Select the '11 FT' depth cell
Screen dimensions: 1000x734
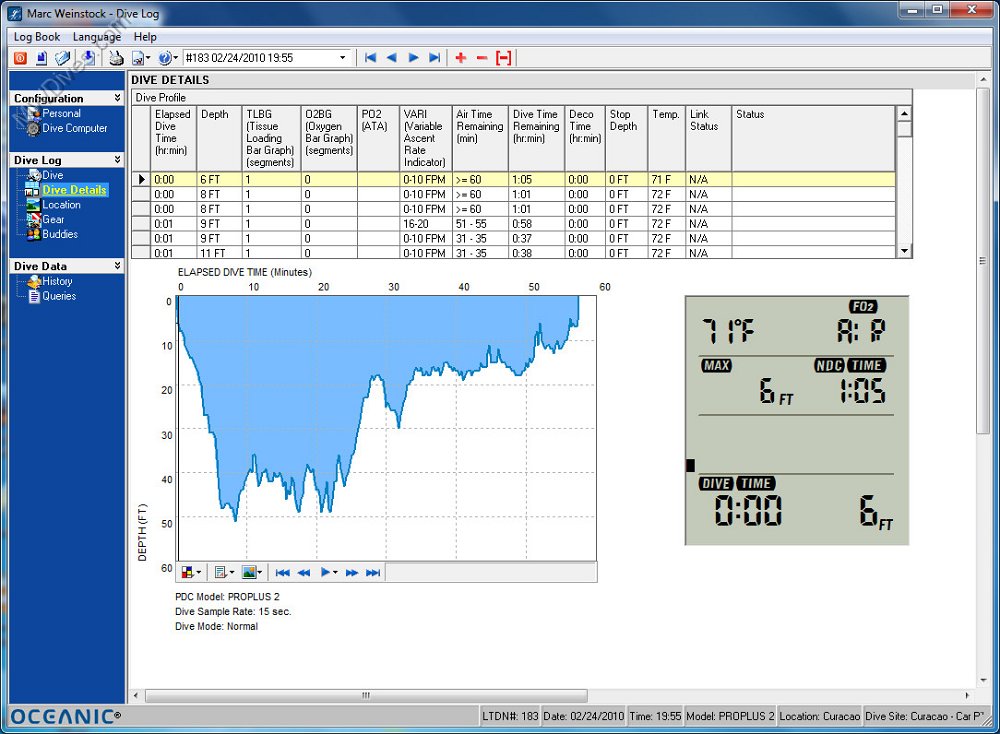219,253
